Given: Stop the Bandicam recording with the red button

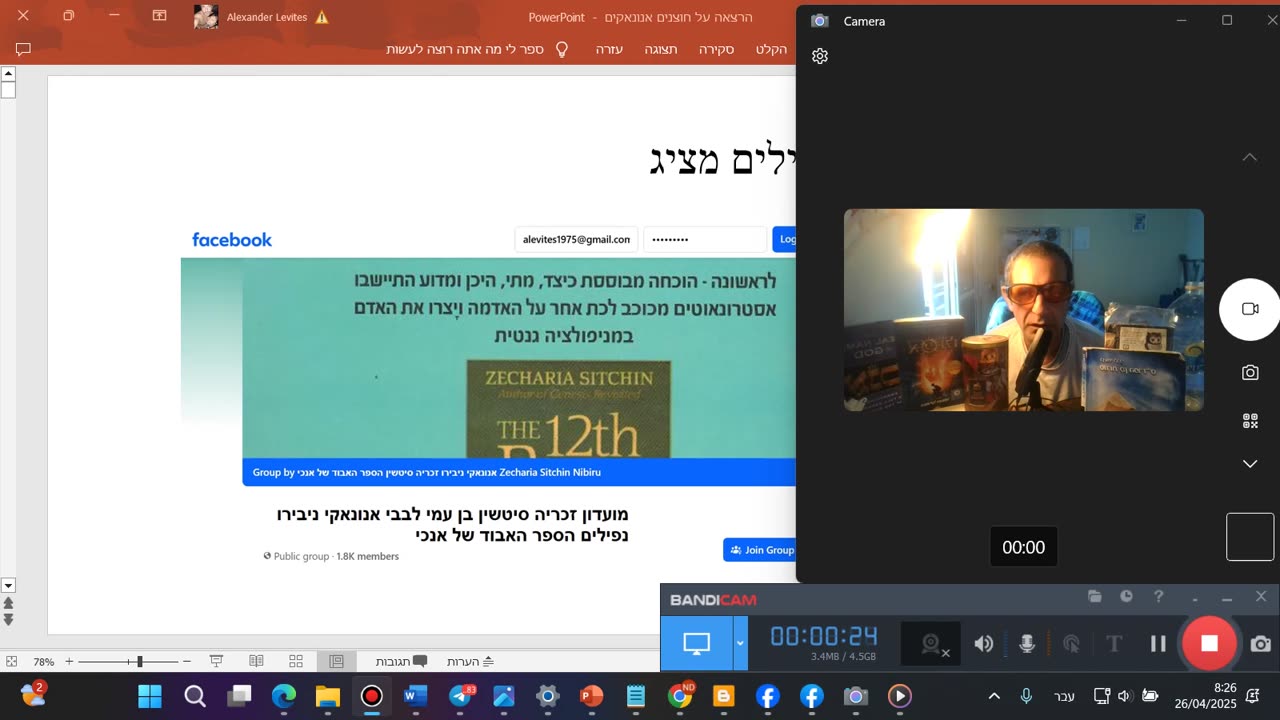Looking at the screenshot, I should click(1209, 643).
